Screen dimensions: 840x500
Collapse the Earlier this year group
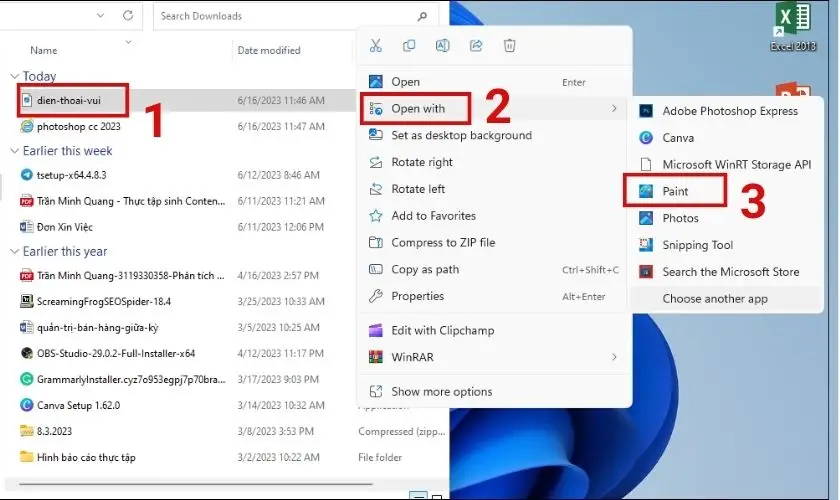(x=14, y=251)
